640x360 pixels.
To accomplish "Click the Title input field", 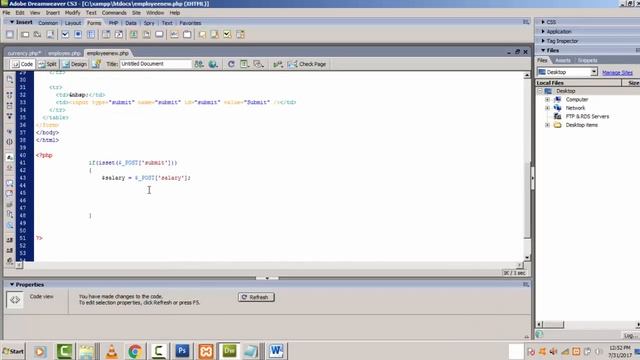I will click(x=156, y=64).
